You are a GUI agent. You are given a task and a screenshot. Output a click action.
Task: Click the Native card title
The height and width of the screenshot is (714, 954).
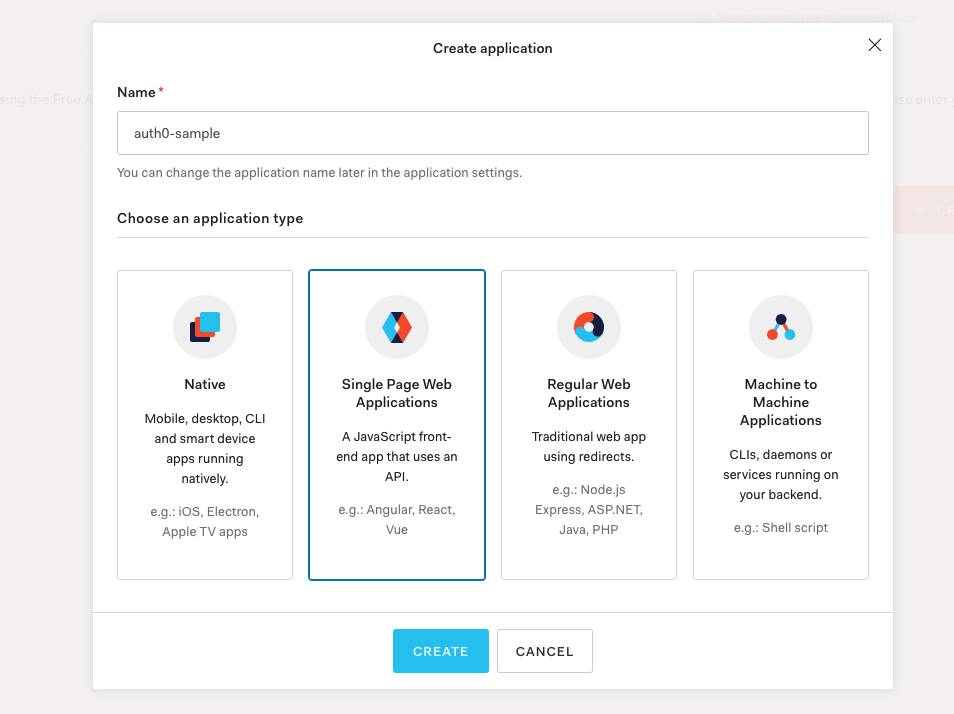point(205,384)
